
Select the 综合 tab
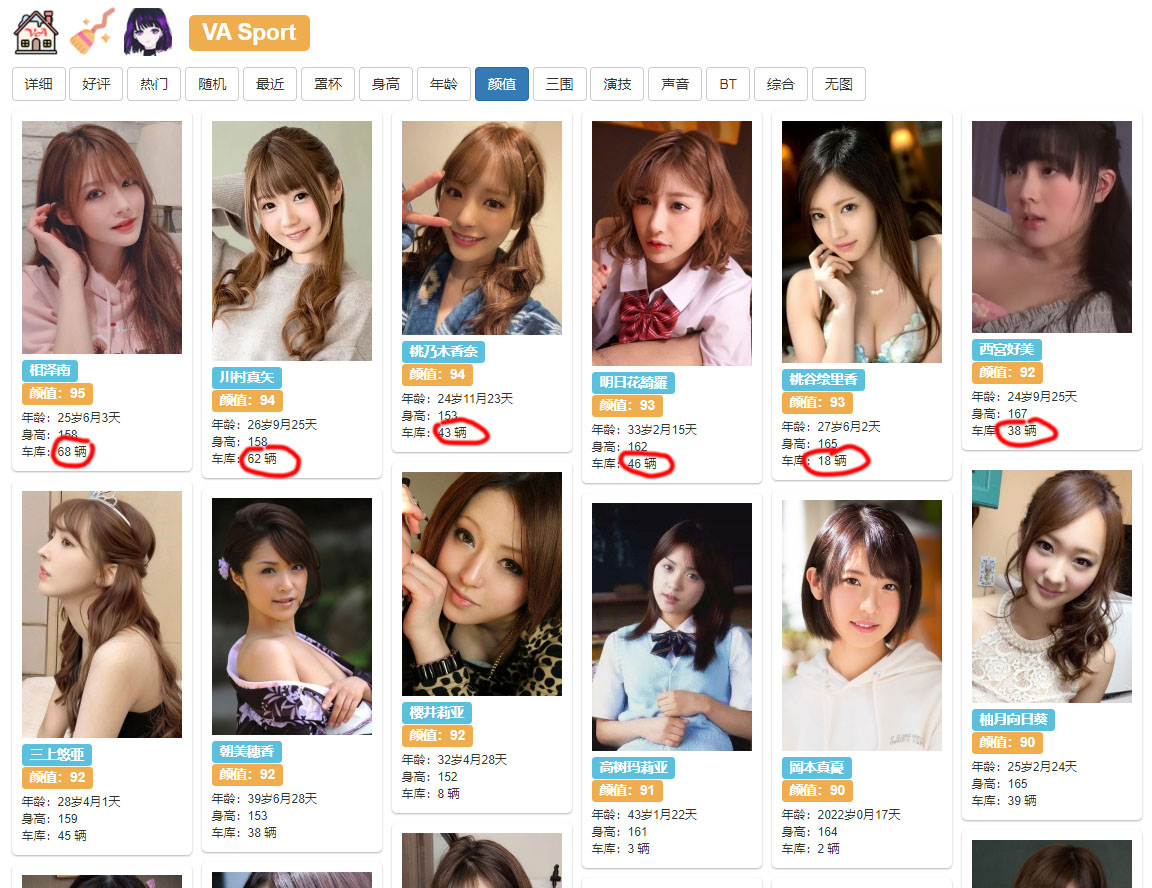click(x=780, y=84)
